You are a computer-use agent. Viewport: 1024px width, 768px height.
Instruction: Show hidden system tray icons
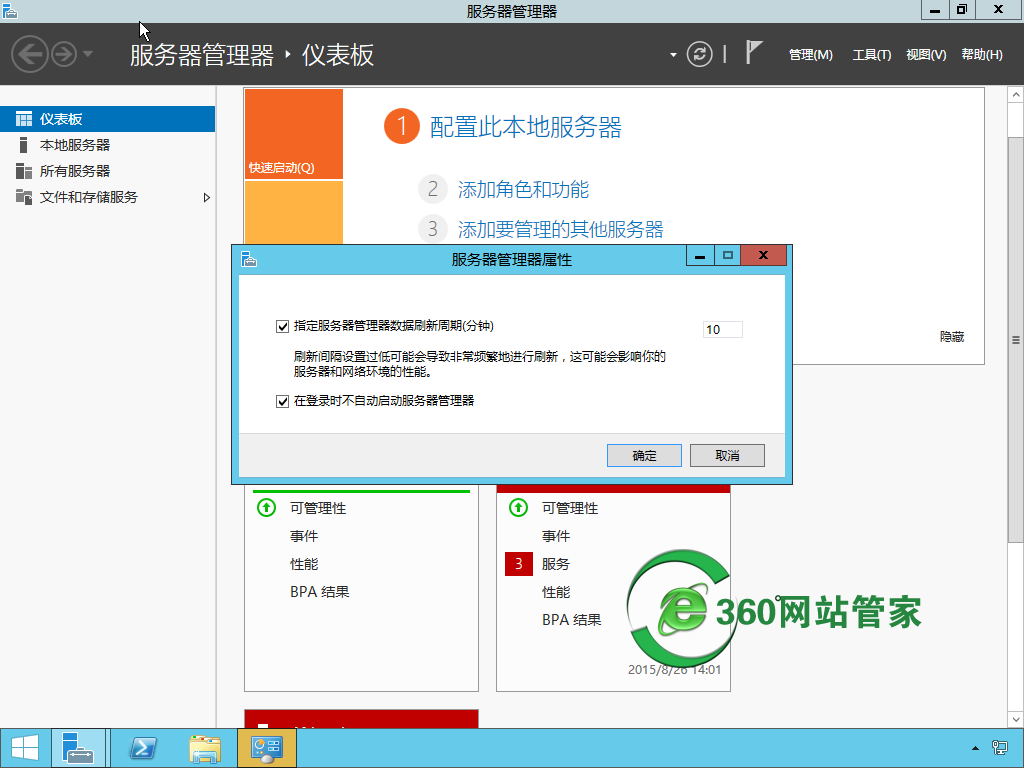coord(975,748)
